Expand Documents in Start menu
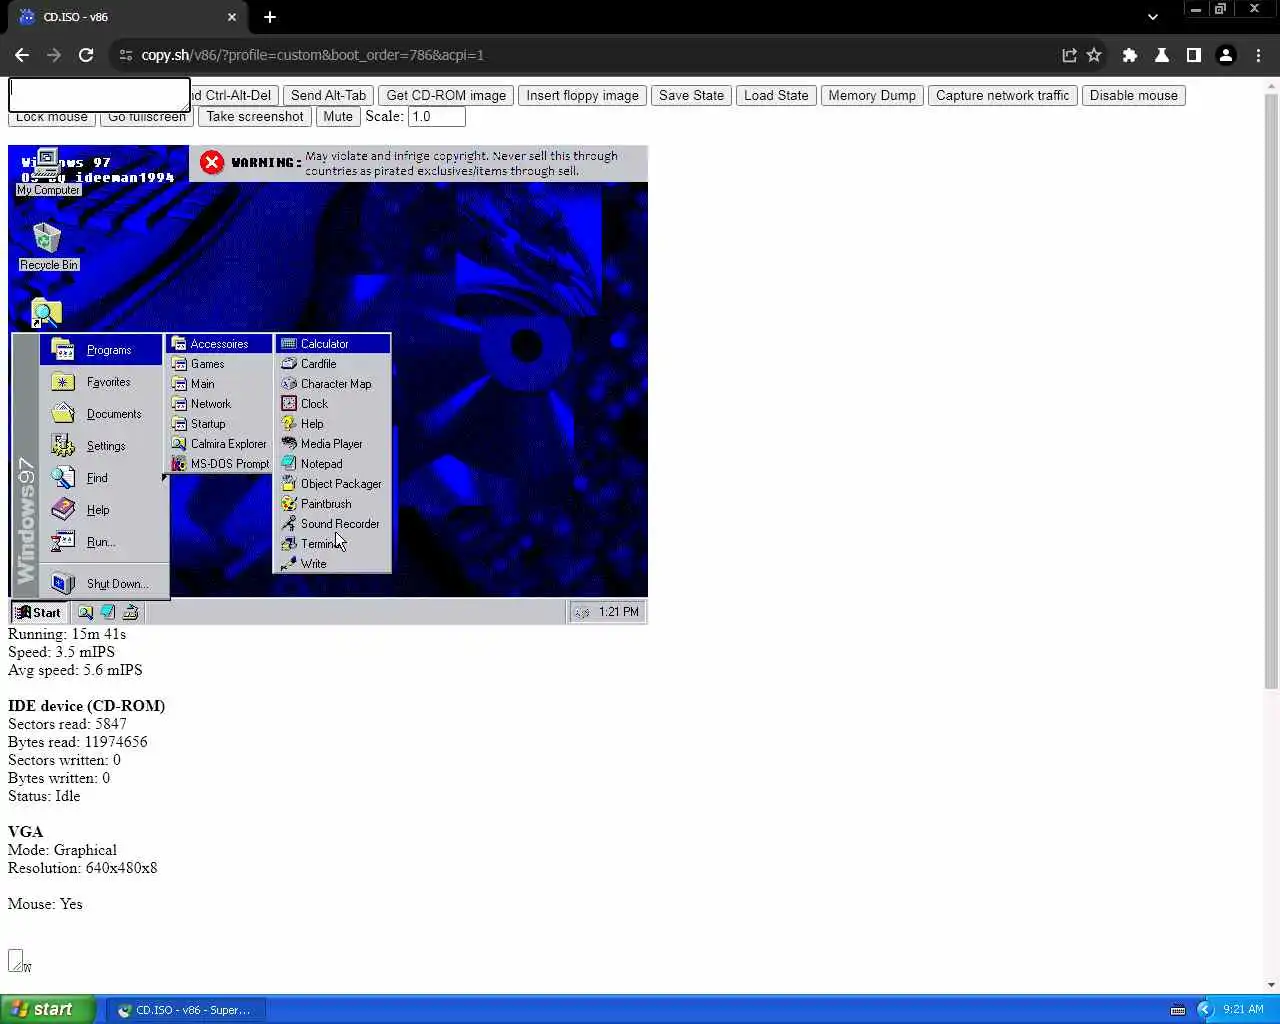1280x1024 pixels. [x=102, y=414]
